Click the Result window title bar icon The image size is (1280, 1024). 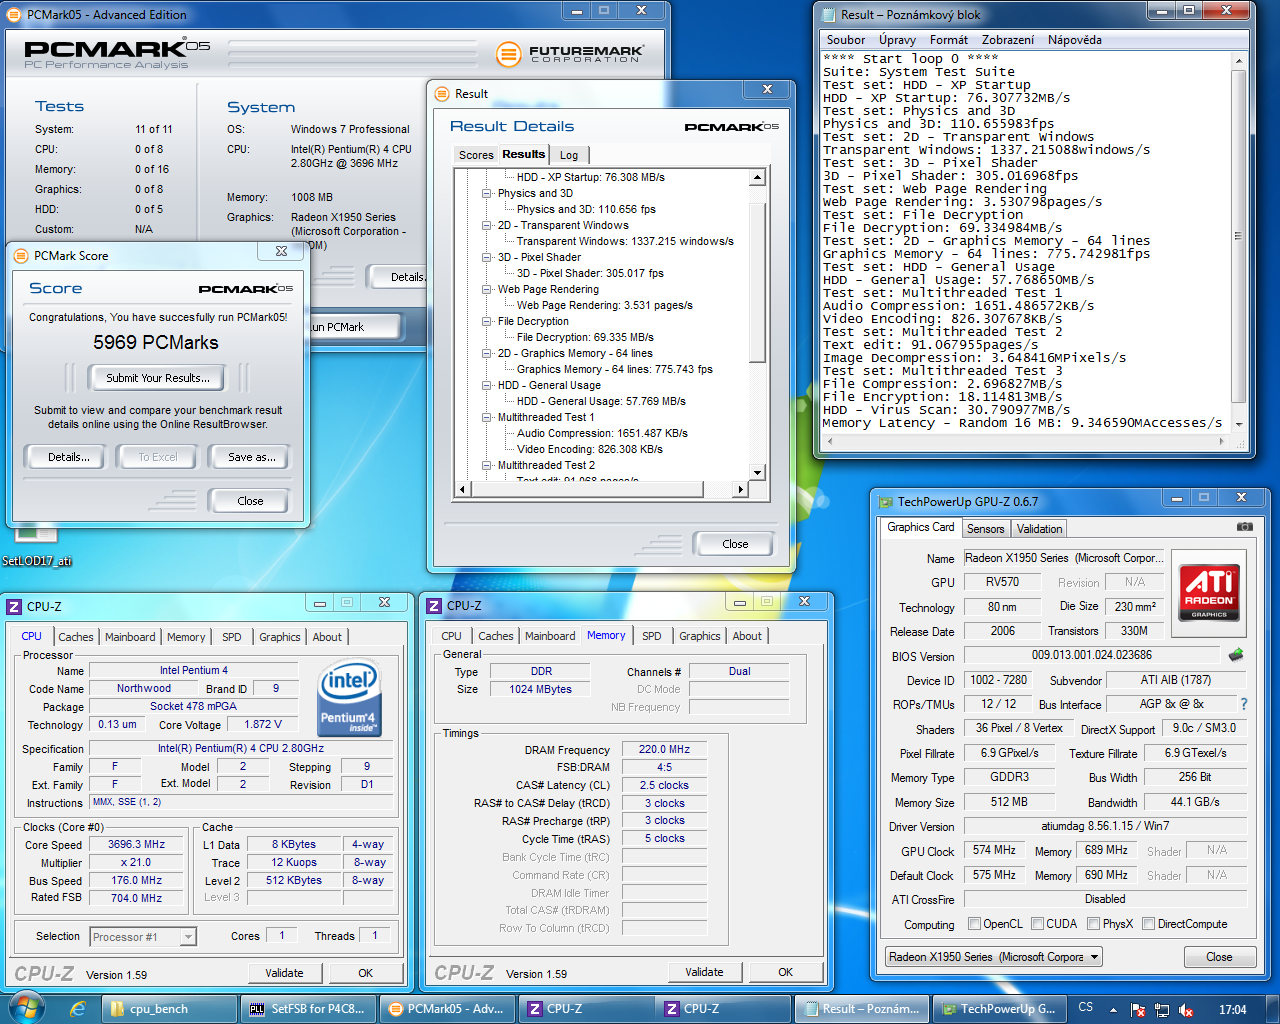442,94
